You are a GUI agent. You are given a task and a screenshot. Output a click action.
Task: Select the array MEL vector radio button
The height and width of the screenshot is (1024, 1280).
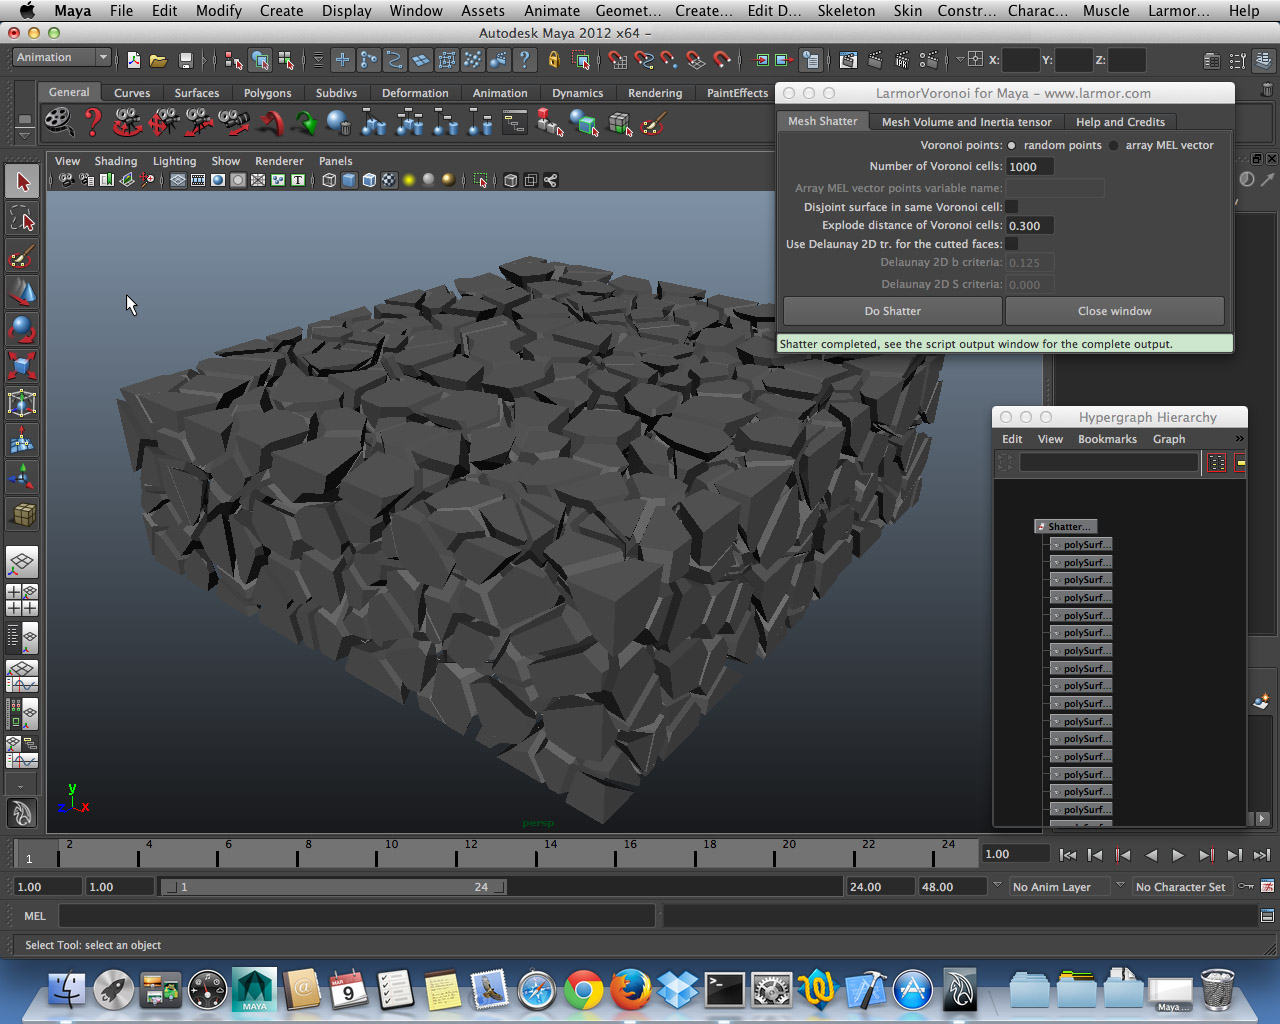coord(1114,146)
